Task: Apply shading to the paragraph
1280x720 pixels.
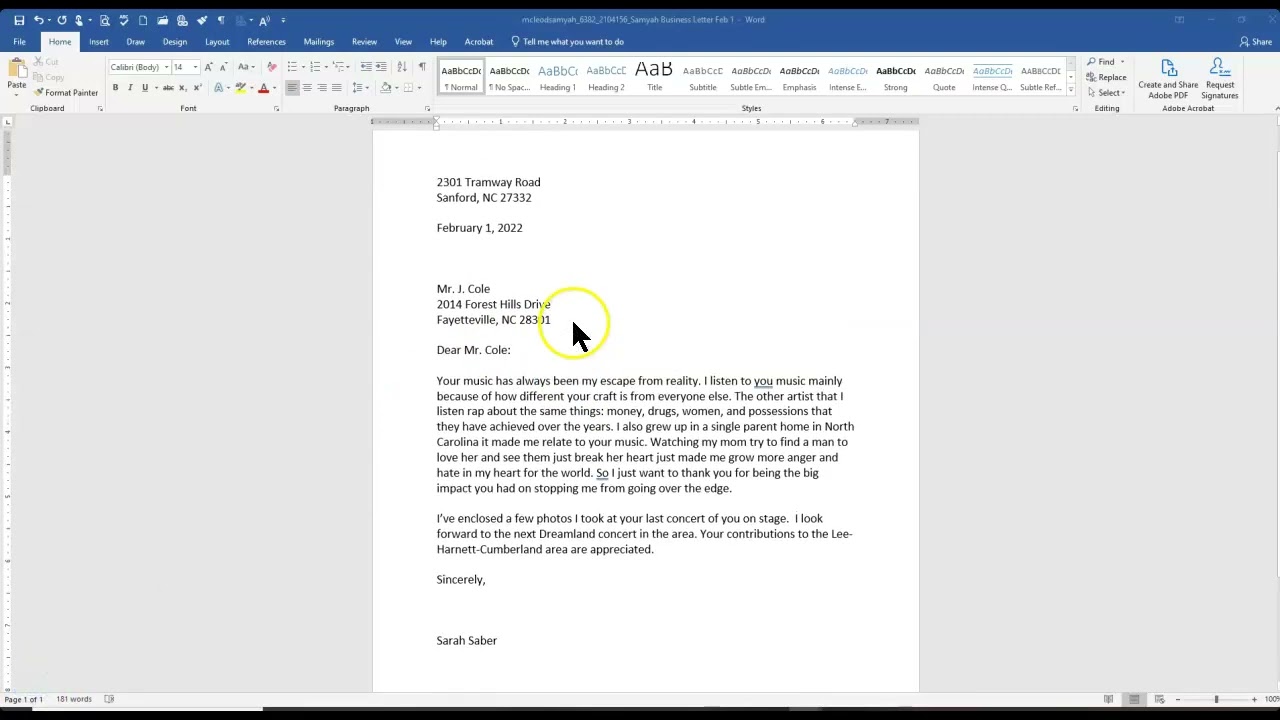Action: (385, 88)
